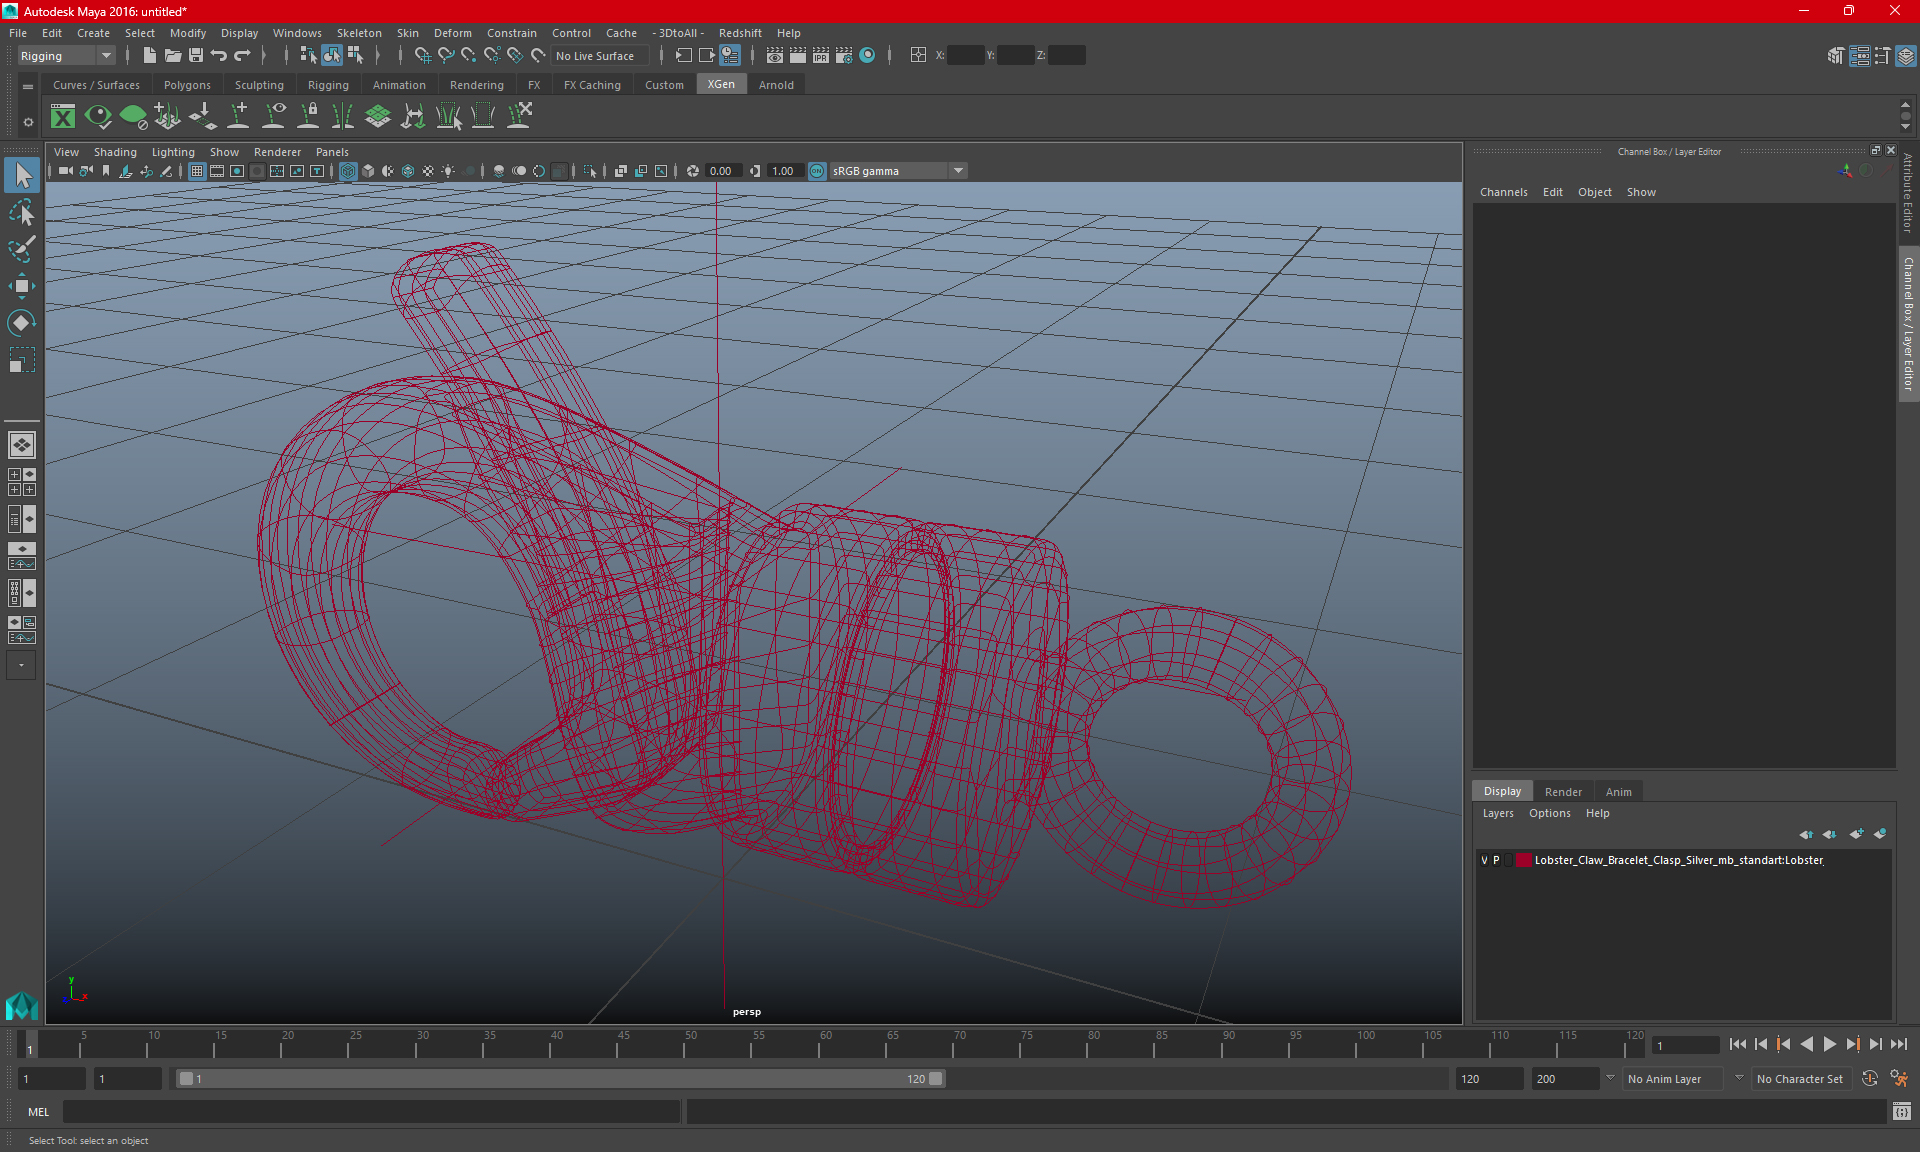This screenshot has height=1152, width=1920.
Task: Open the layer editor Options menu
Action: [1549, 813]
